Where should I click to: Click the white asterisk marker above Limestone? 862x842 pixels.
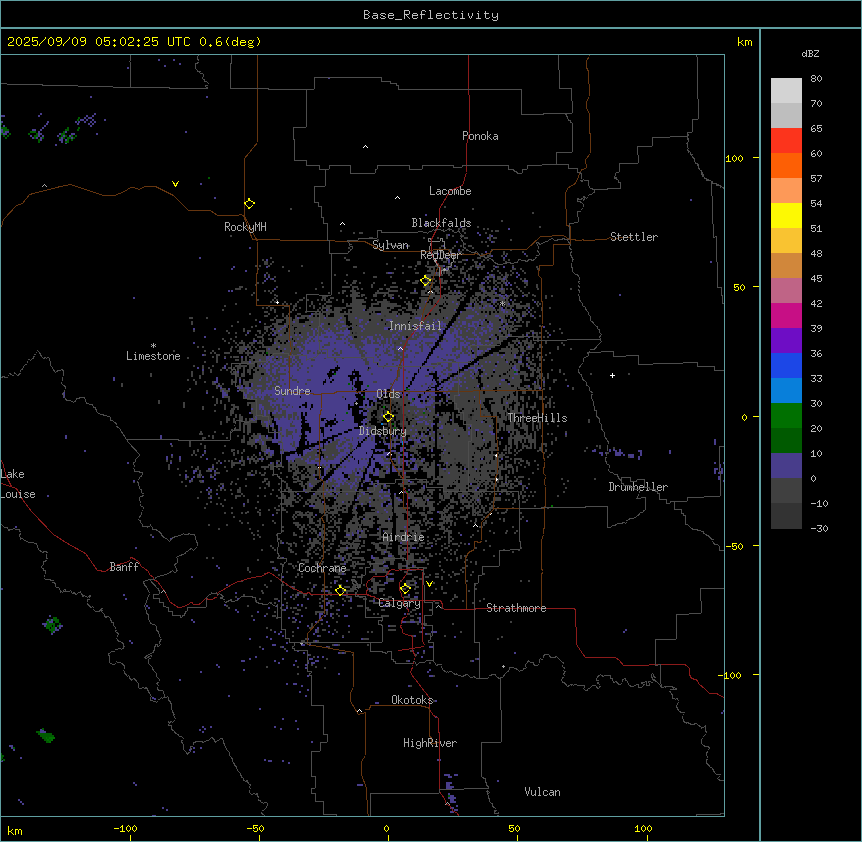tap(153, 346)
